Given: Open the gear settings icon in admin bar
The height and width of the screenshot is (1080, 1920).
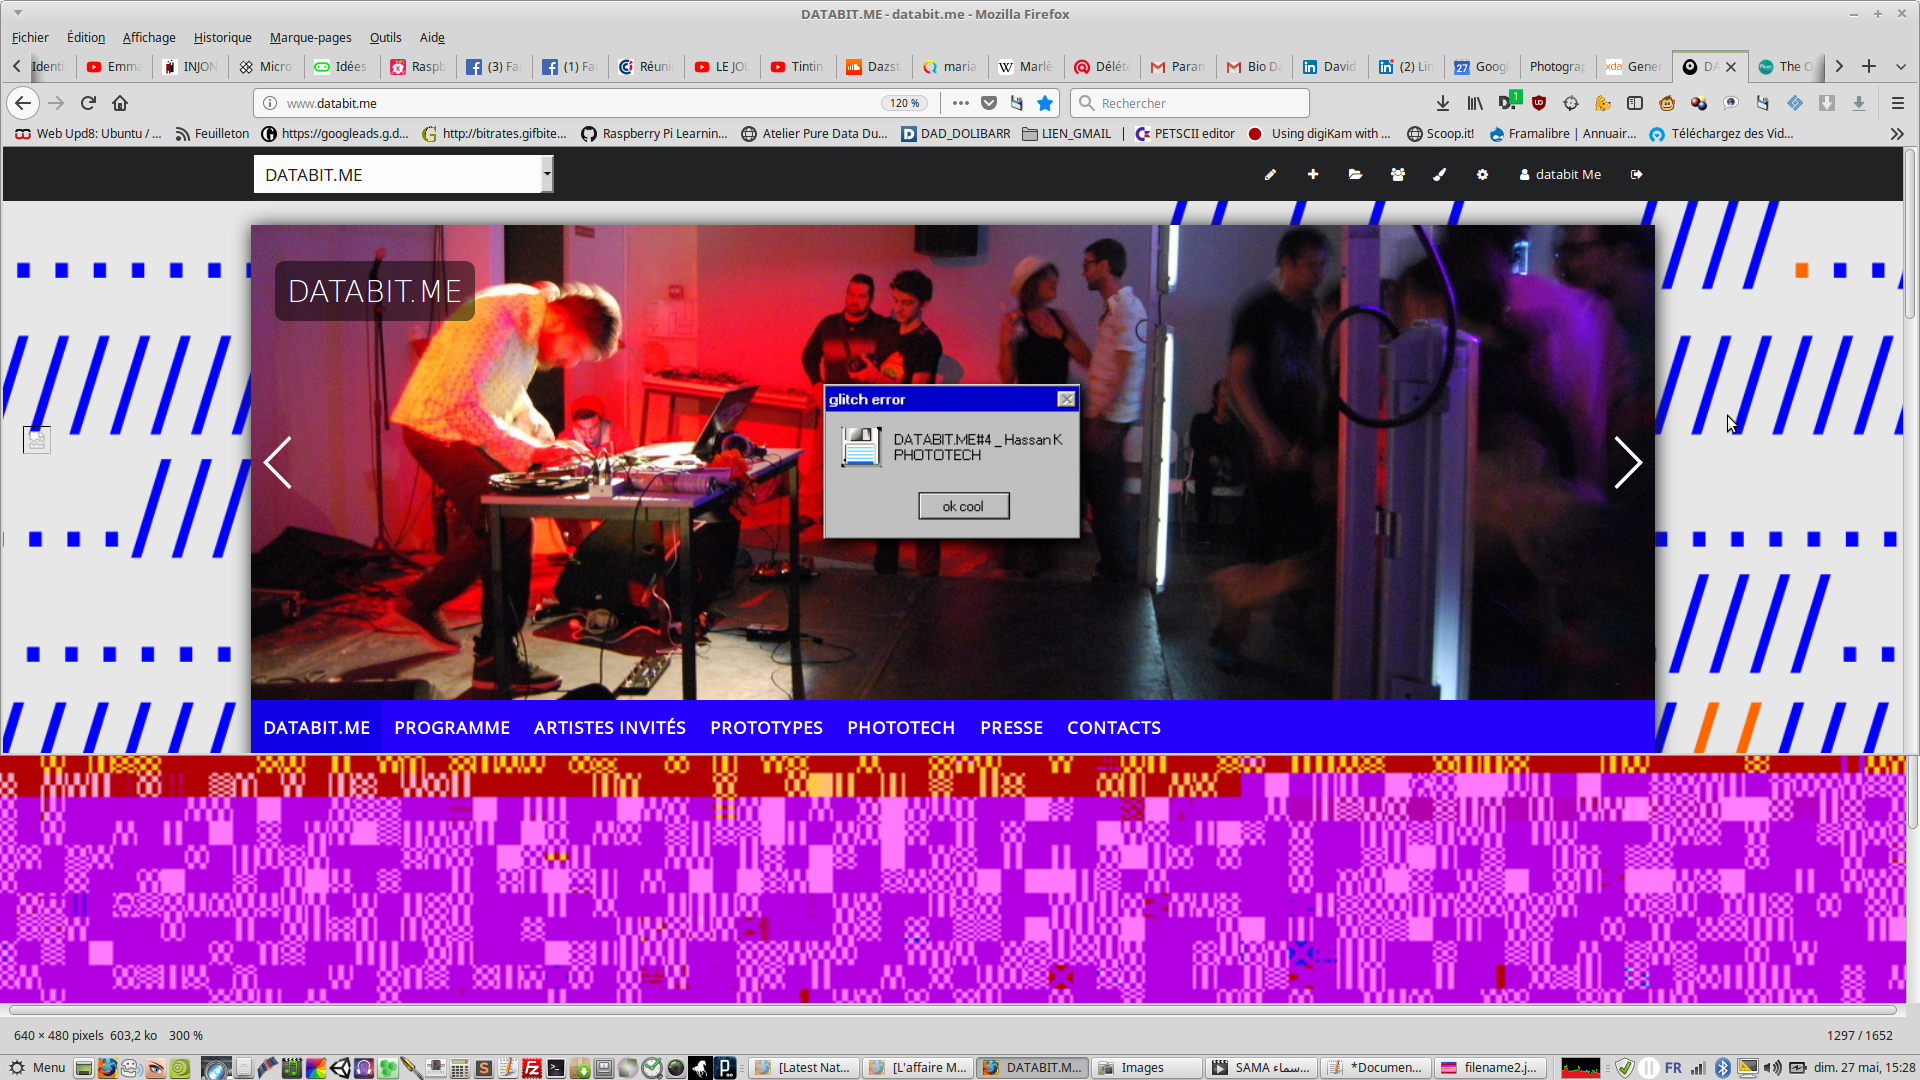Looking at the screenshot, I should [x=1482, y=174].
